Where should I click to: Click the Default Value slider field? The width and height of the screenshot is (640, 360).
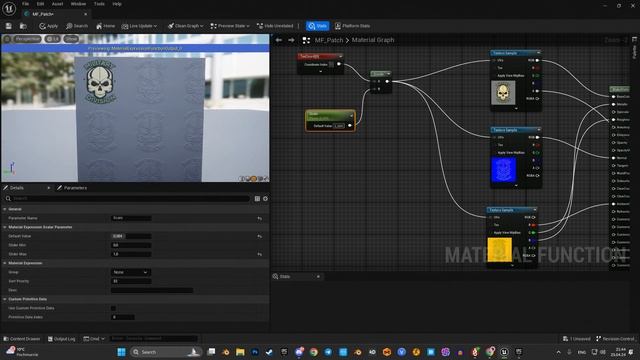131,236
